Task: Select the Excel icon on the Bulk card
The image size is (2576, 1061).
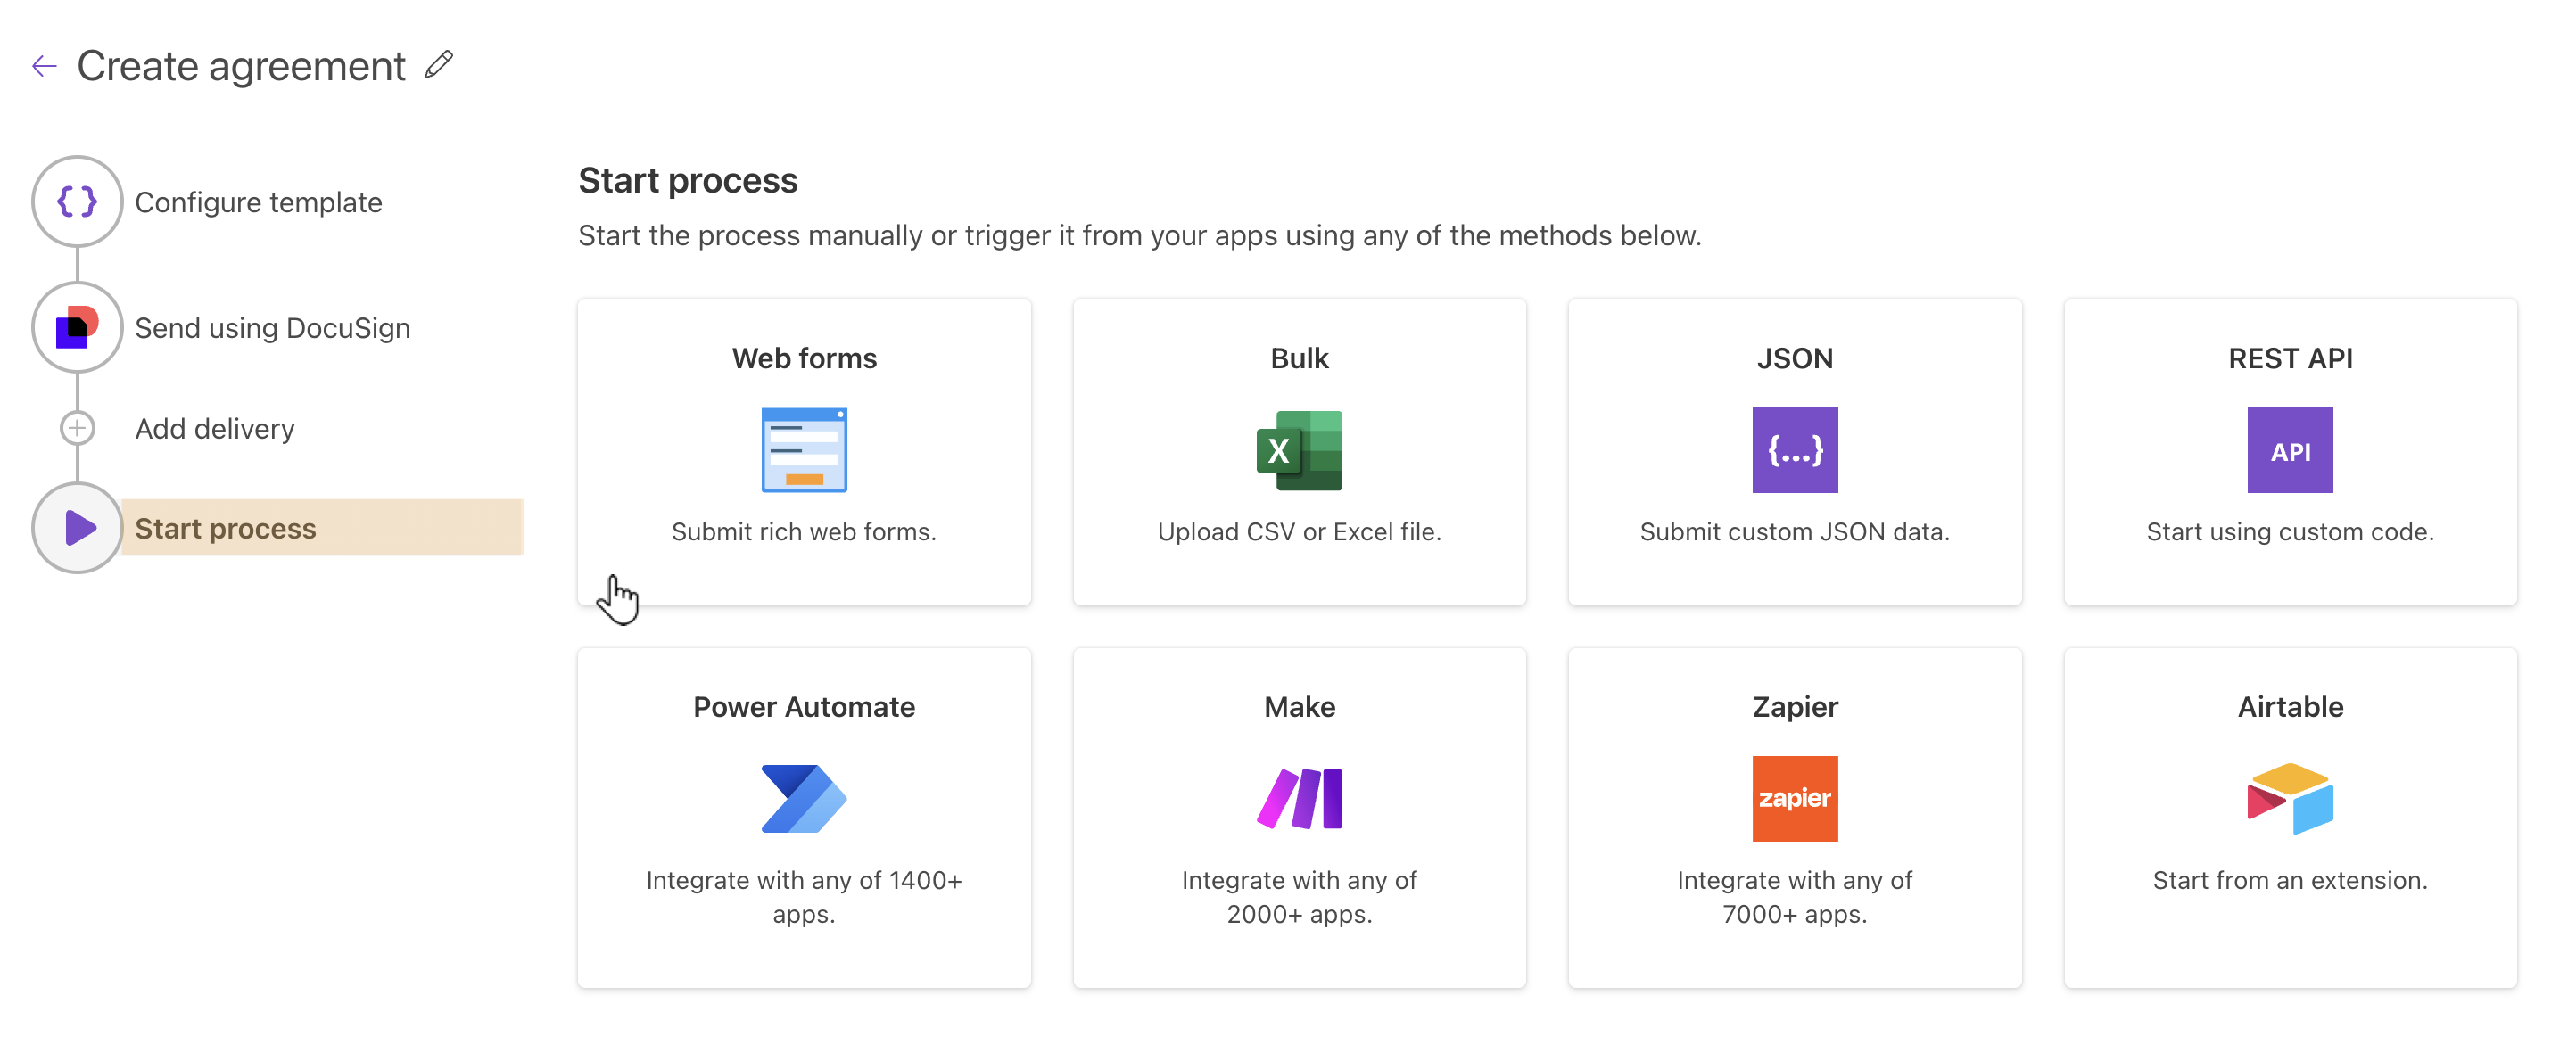Action: [1298, 450]
